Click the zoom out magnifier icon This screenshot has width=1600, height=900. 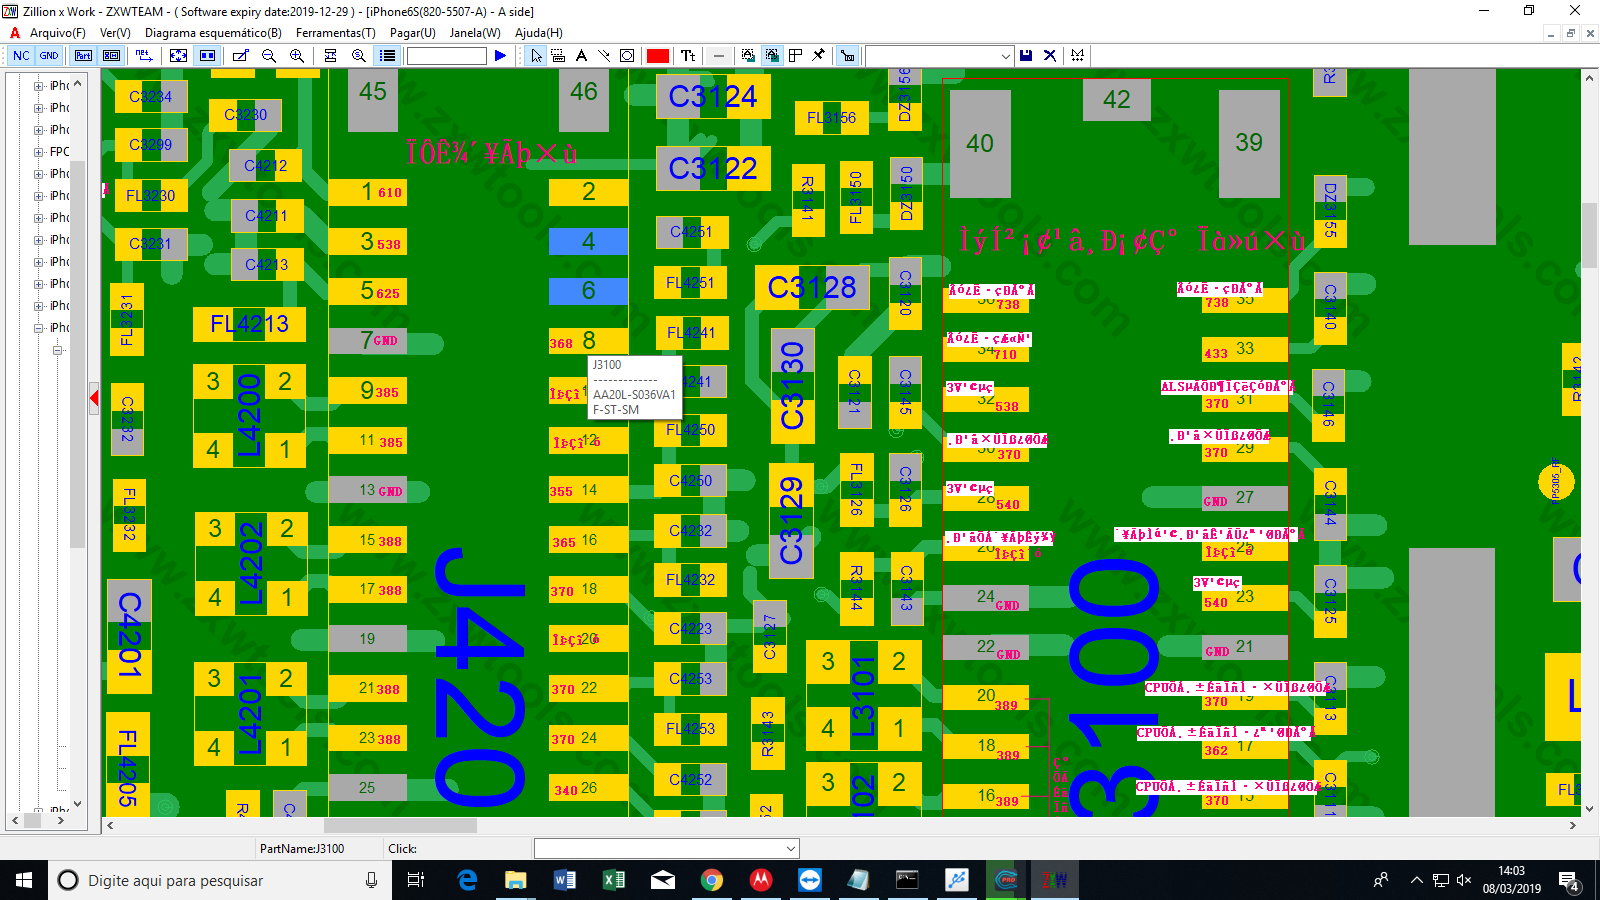tap(269, 56)
